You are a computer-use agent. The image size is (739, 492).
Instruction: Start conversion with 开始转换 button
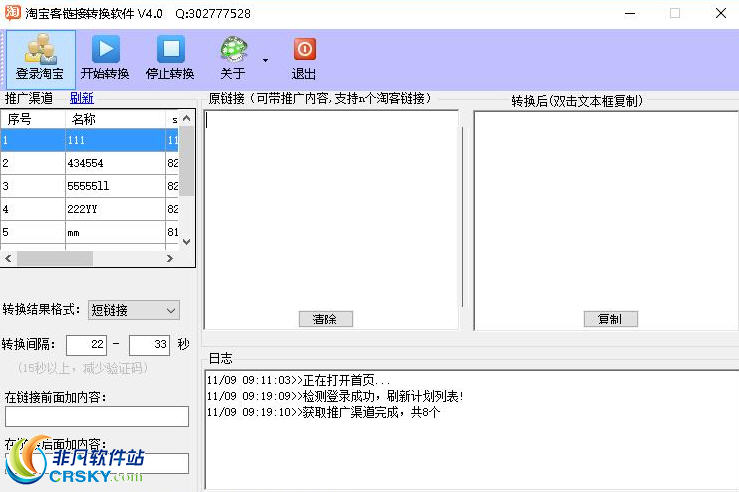tap(105, 59)
